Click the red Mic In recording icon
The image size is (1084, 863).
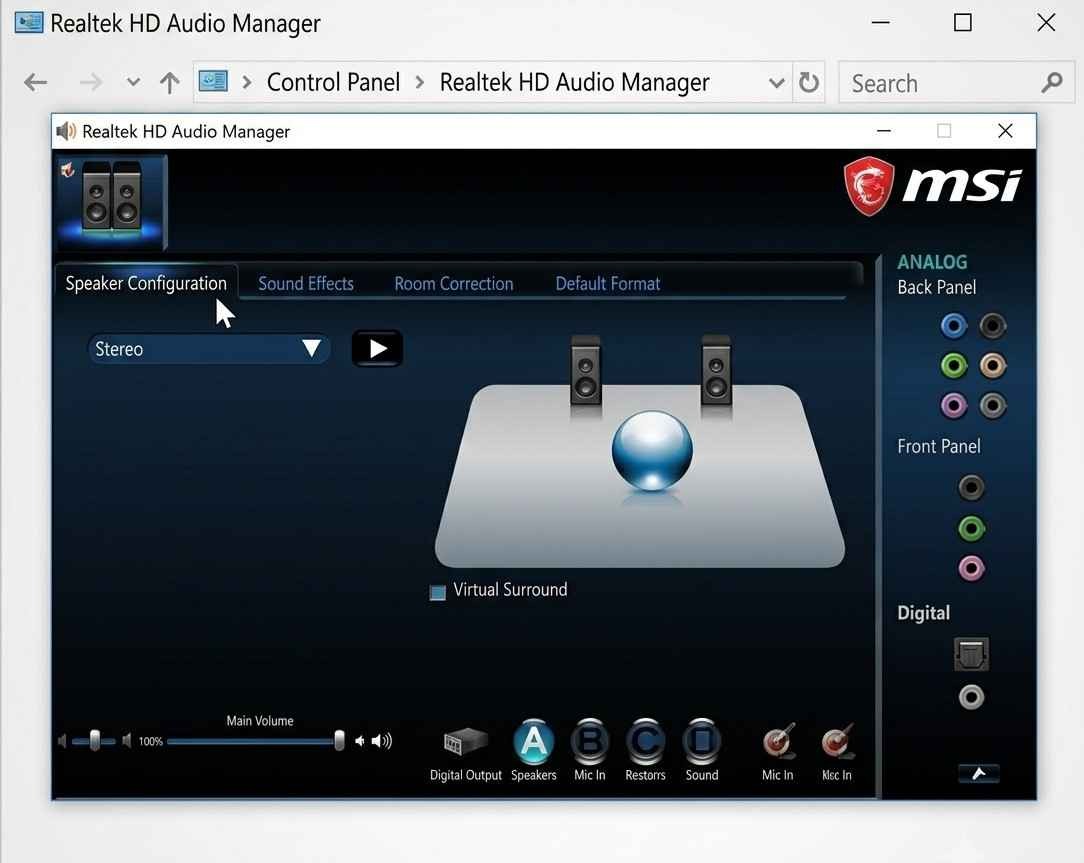pyautogui.click(x=778, y=742)
